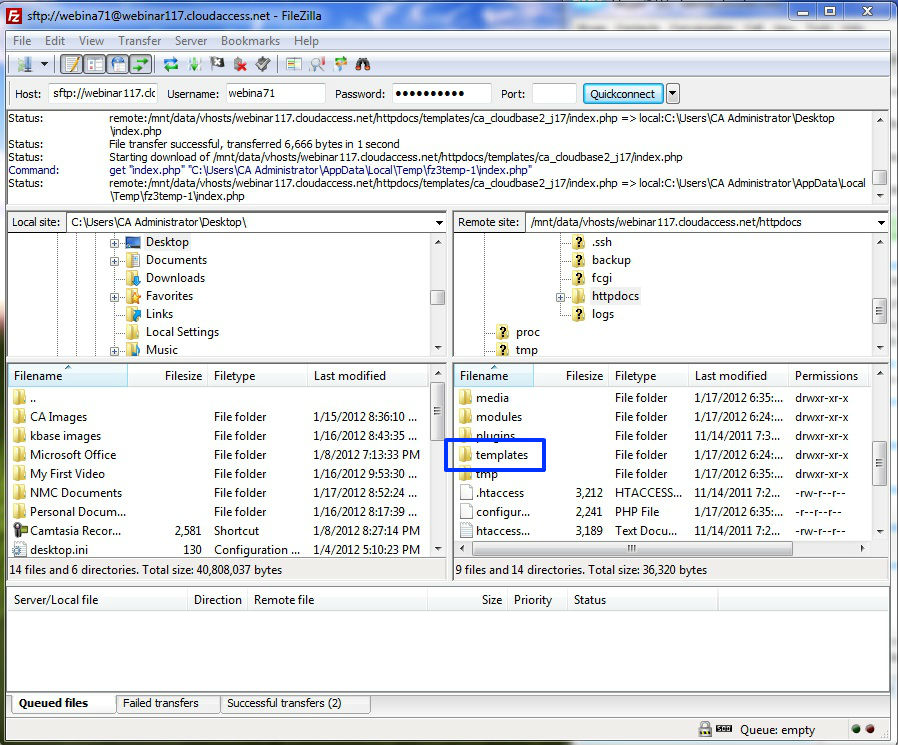Open the Transfer menu
The height and width of the screenshot is (745, 898).
pyautogui.click(x=140, y=41)
